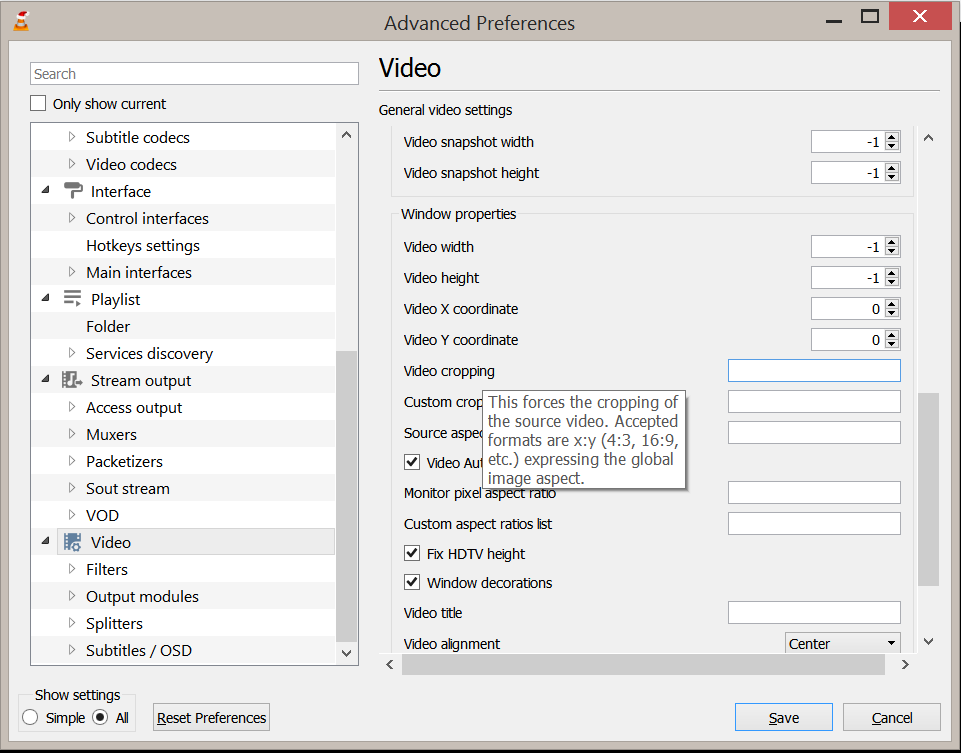This screenshot has width=961, height=753.
Task: Select Simple show settings radio
Action: pyautogui.click(x=30, y=717)
